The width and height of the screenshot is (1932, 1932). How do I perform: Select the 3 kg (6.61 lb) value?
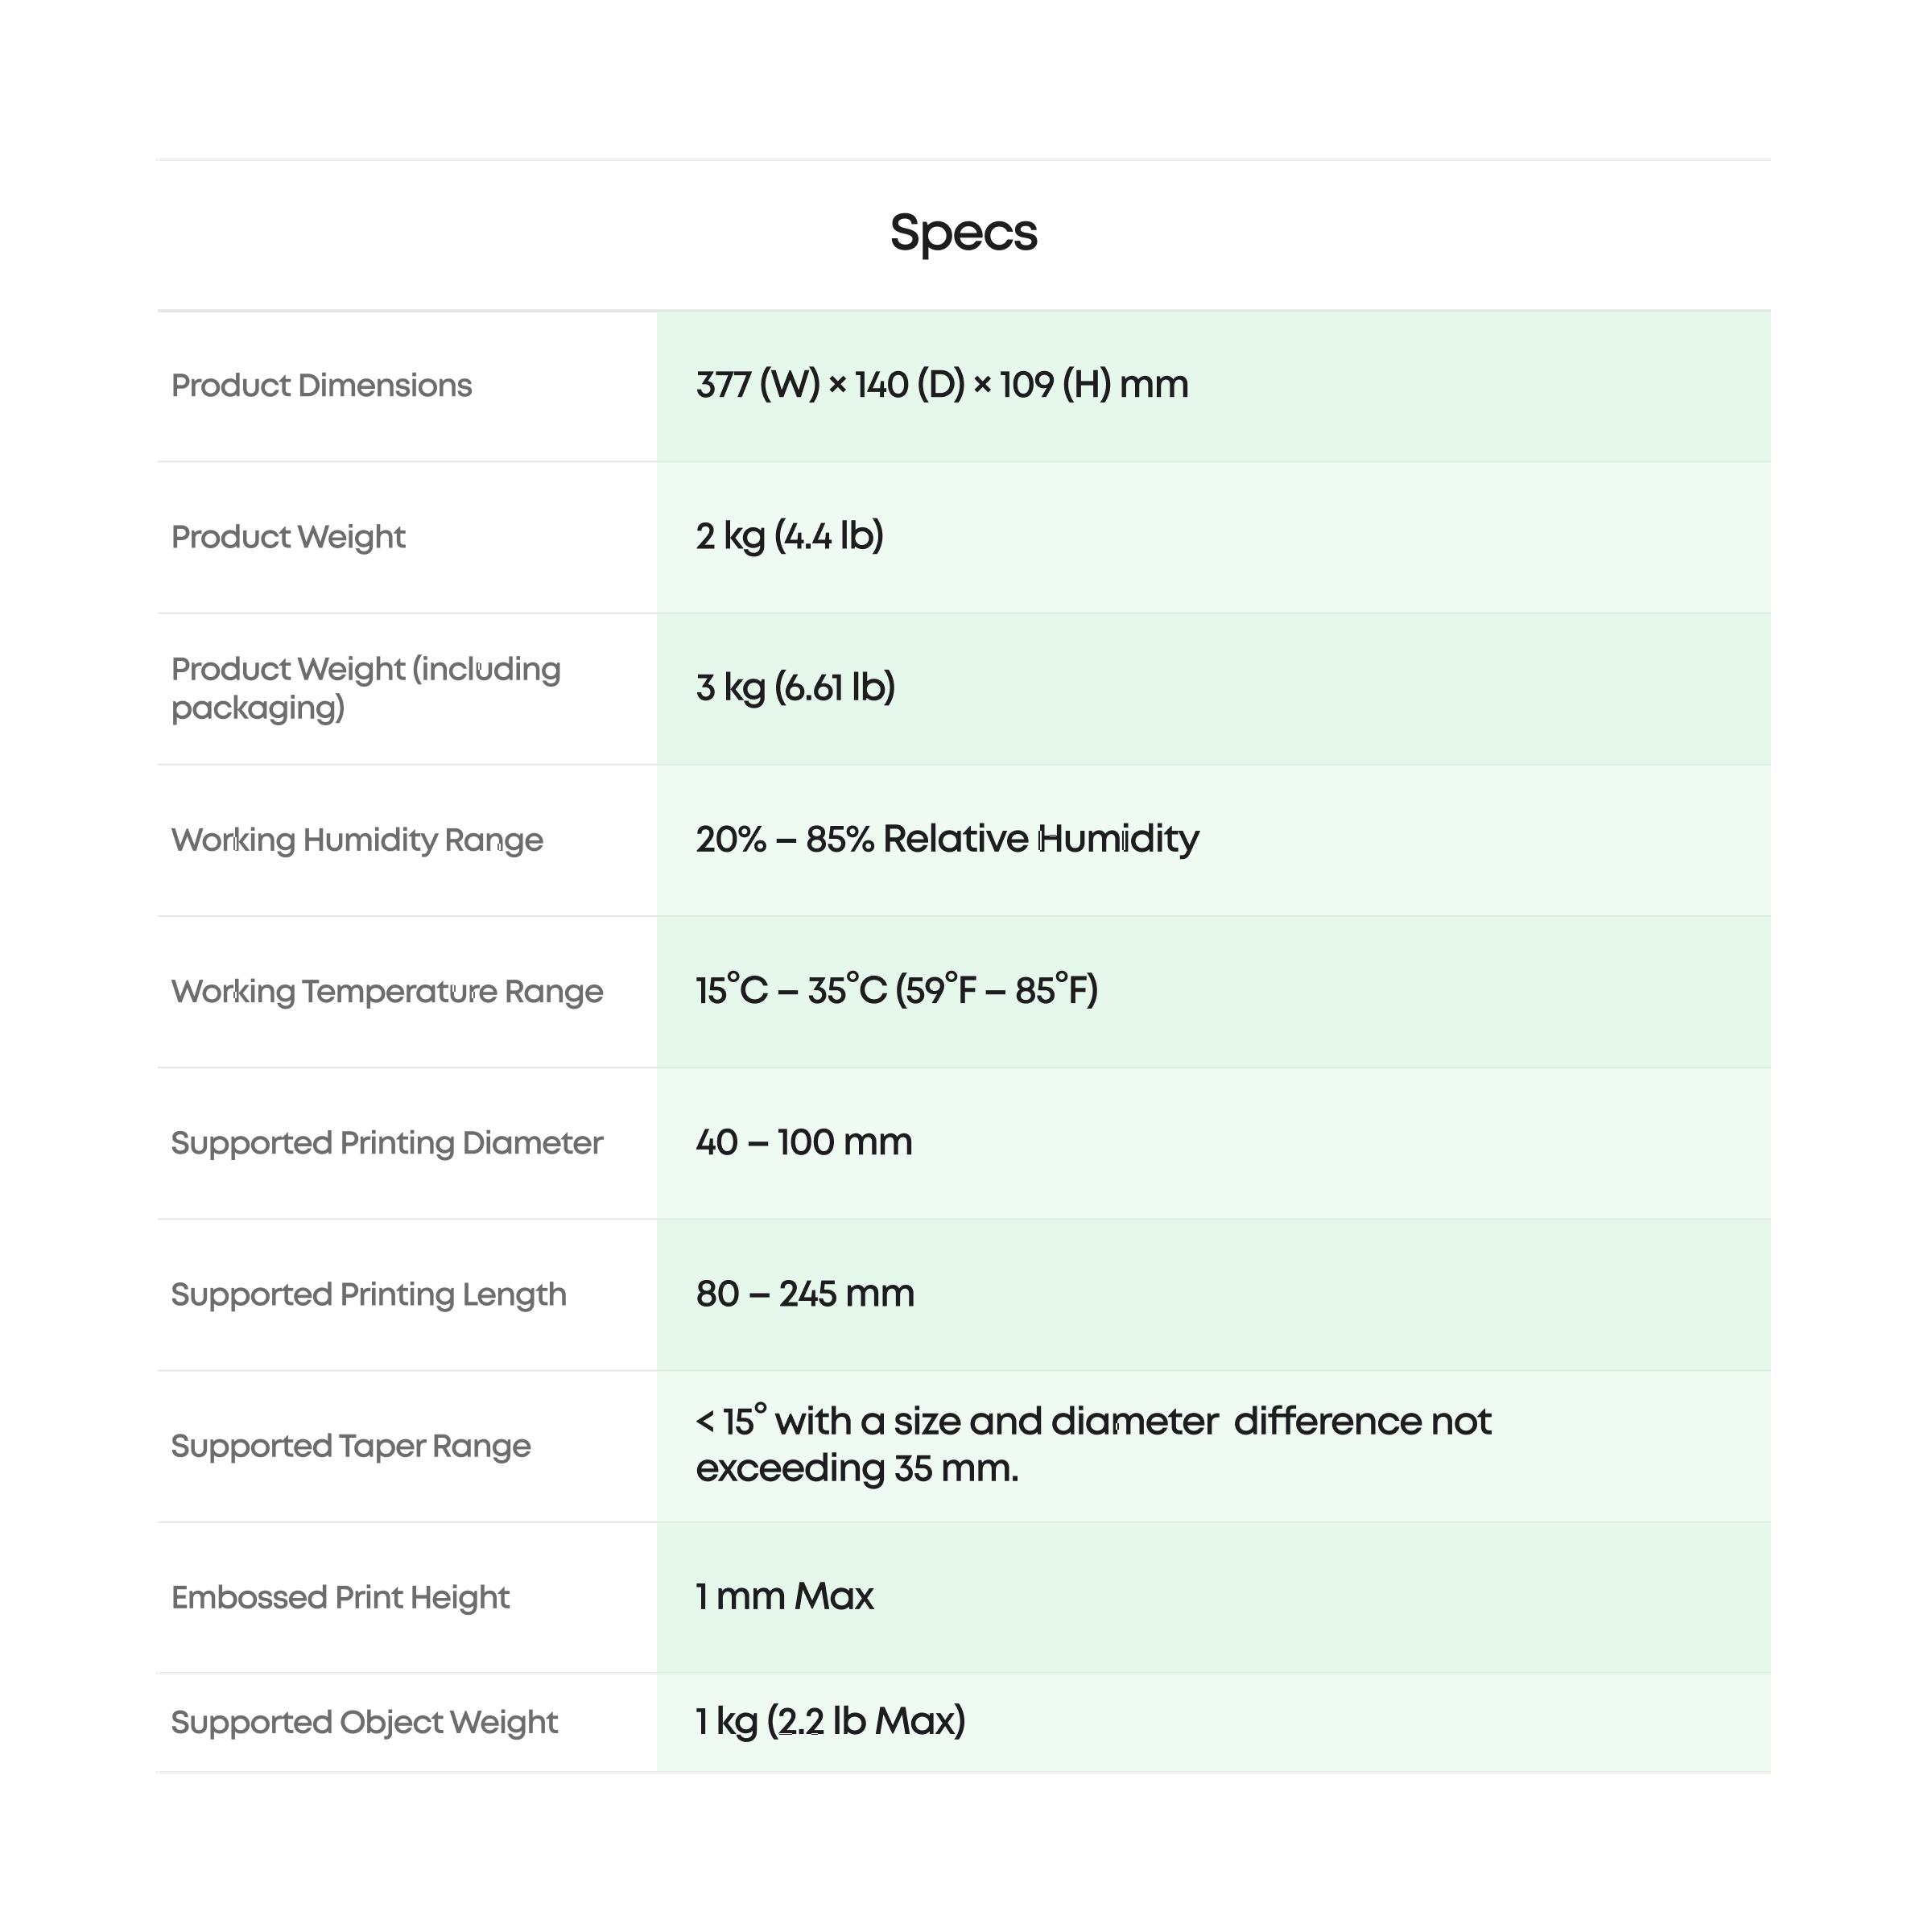point(795,688)
